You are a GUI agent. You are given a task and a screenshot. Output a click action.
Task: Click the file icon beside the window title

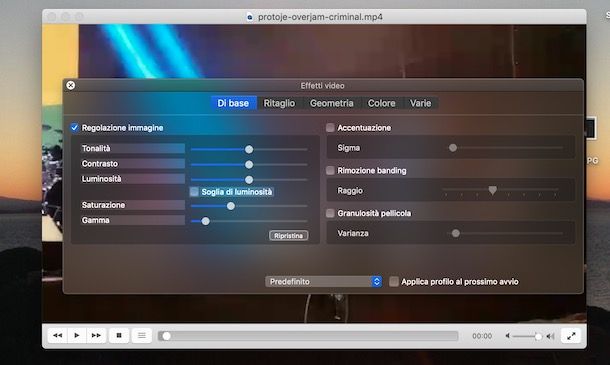pyautogui.click(x=250, y=17)
